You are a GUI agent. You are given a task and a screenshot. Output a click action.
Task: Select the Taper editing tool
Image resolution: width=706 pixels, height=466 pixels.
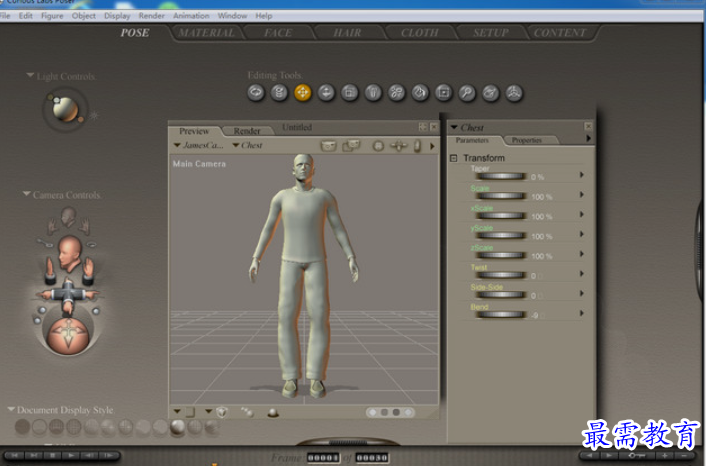373,93
